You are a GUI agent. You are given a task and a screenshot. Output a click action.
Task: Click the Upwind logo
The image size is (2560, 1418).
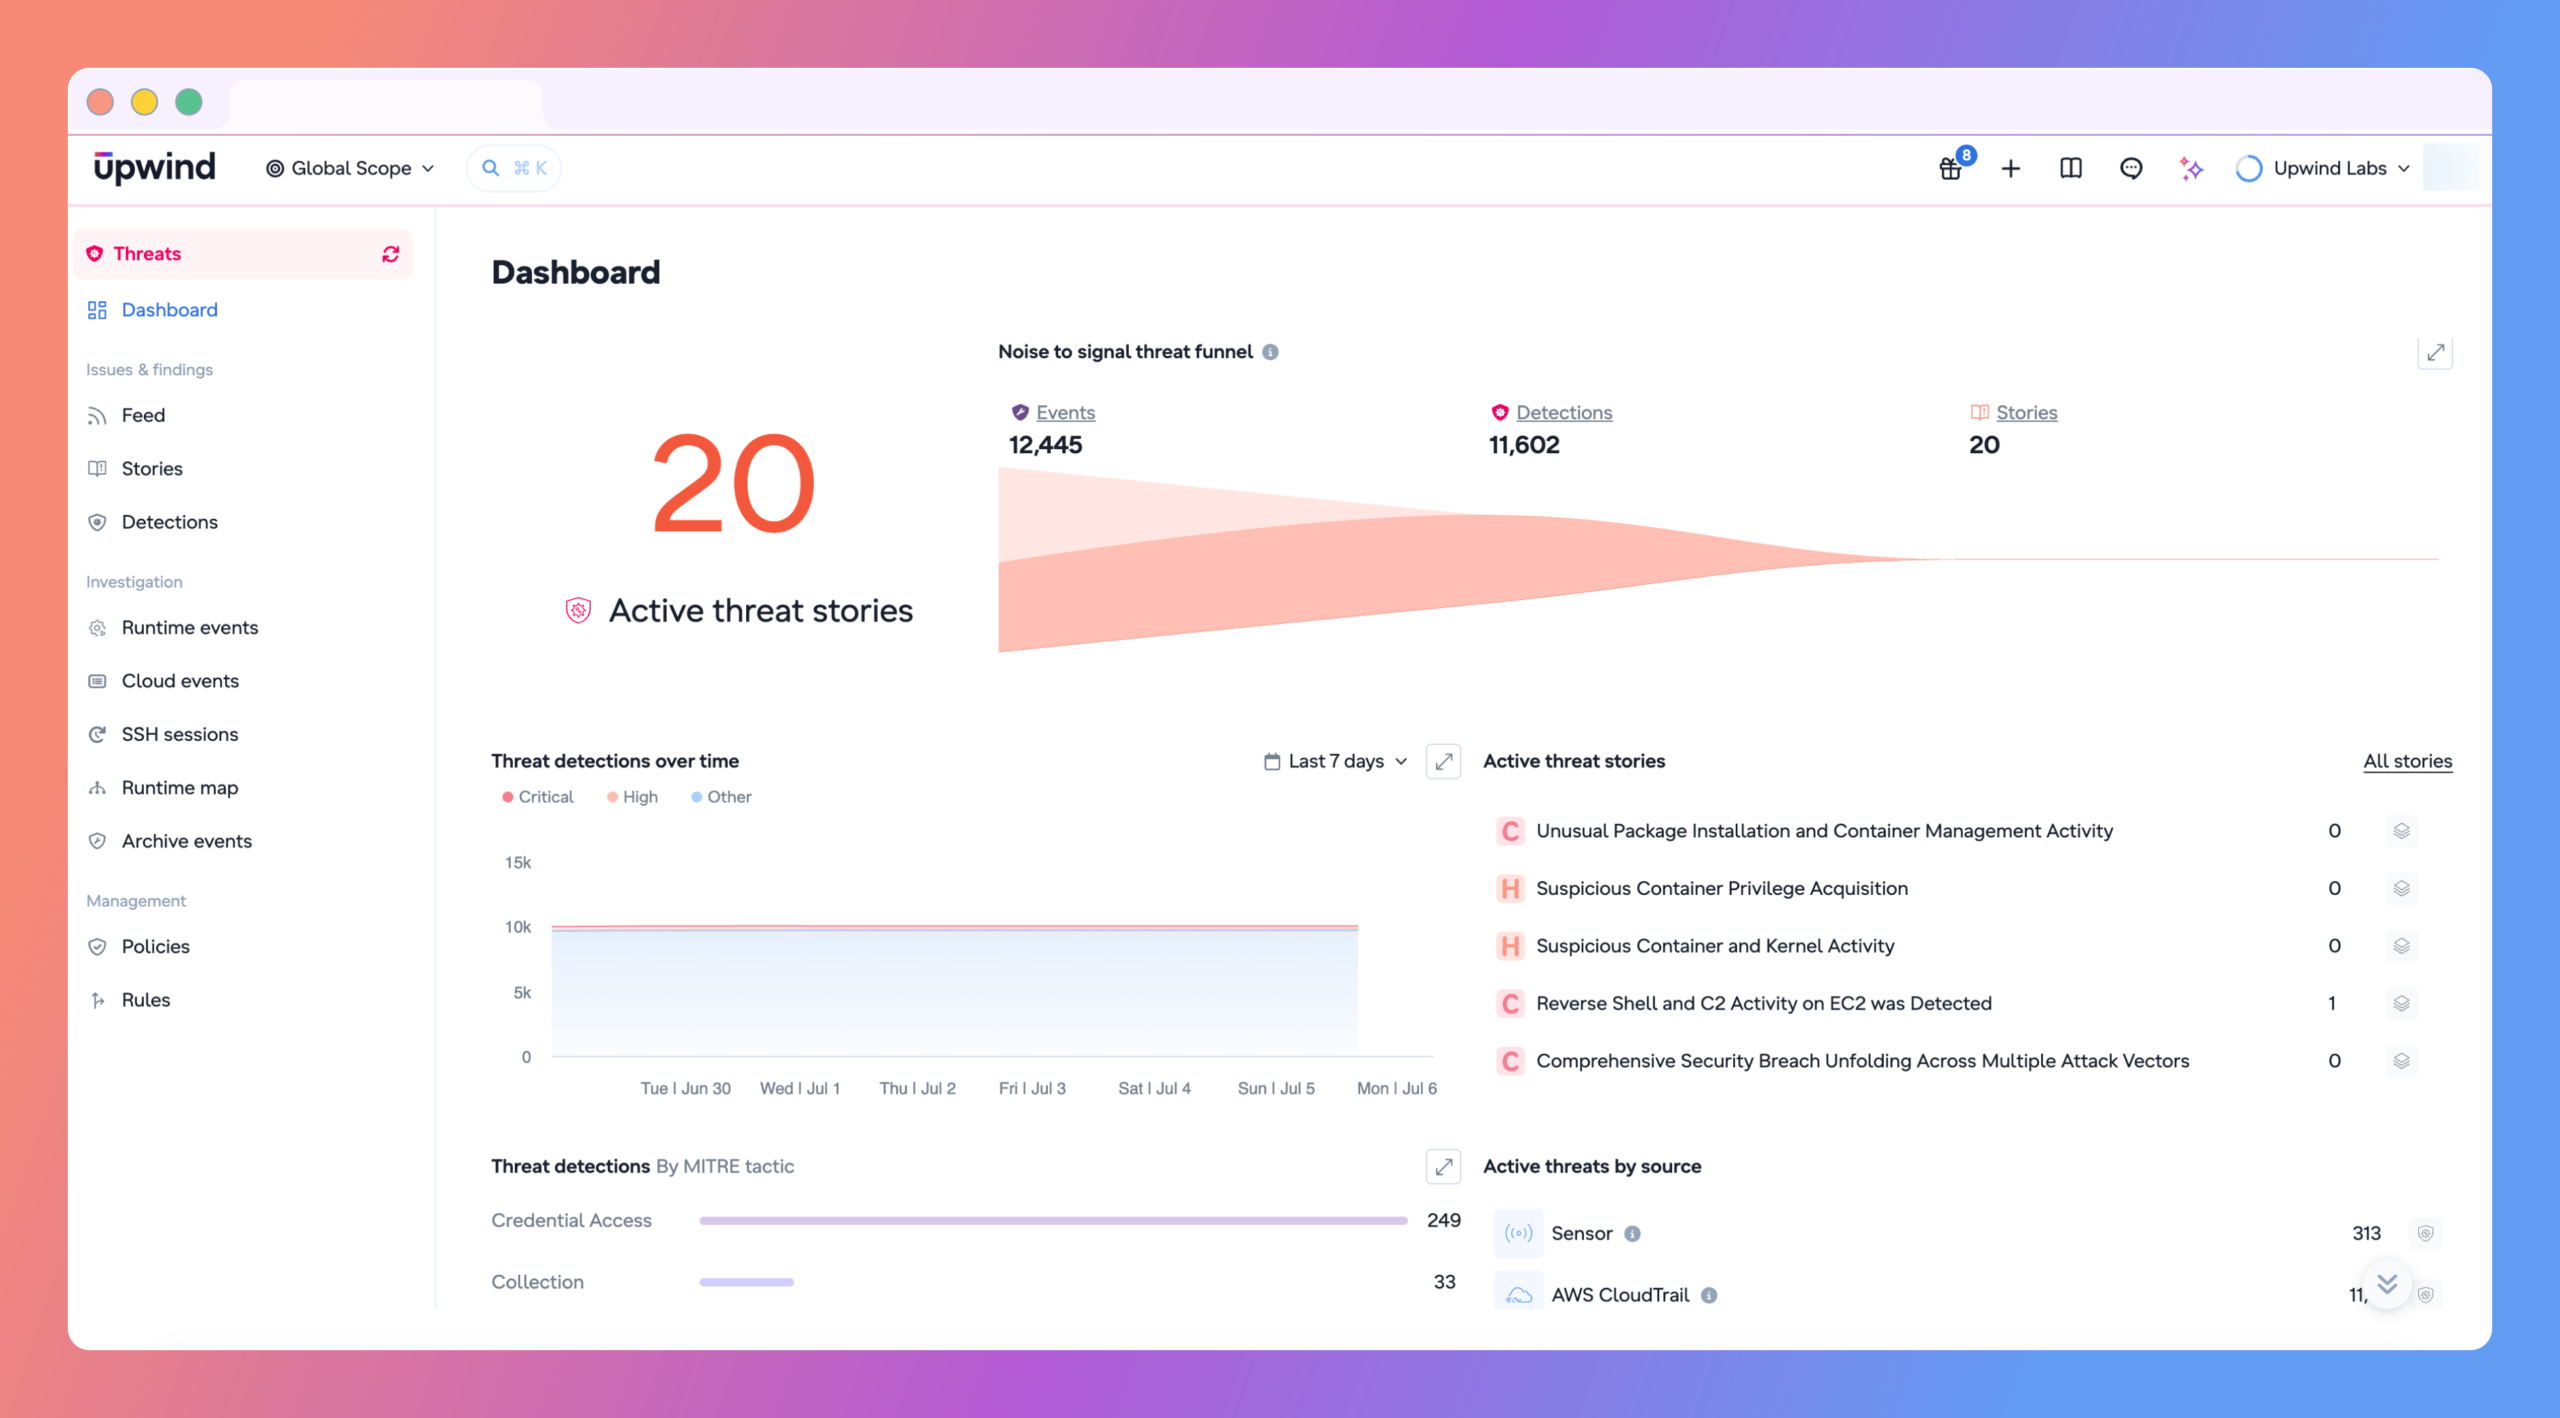[154, 168]
